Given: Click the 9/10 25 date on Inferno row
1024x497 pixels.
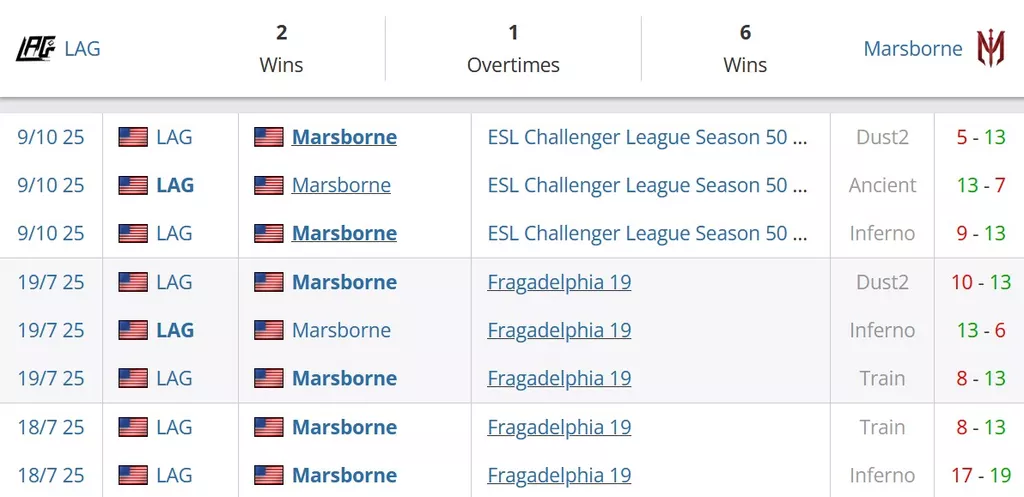Looking at the screenshot, I should click(x=51, y=233).
